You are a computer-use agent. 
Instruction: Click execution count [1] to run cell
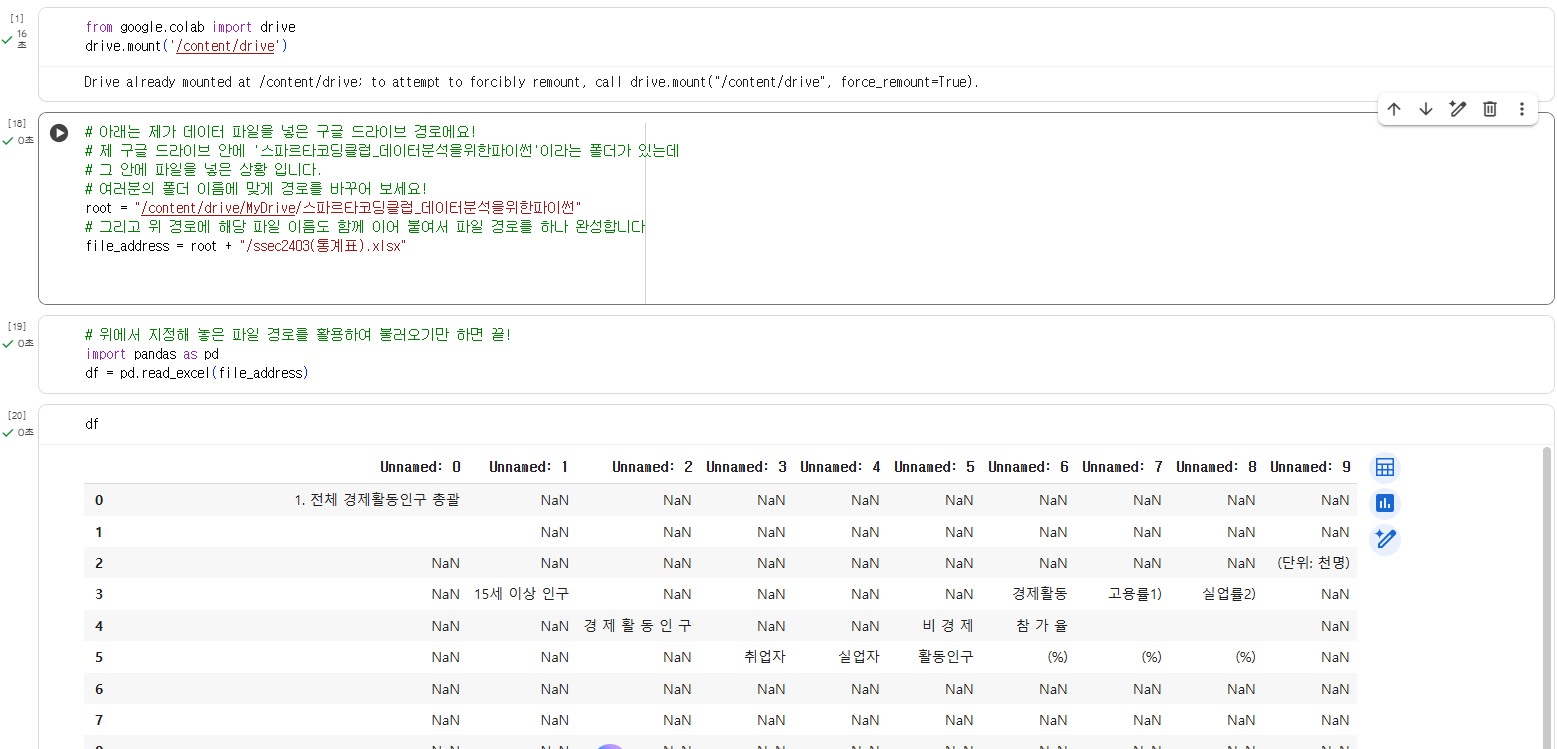(17, 19)
